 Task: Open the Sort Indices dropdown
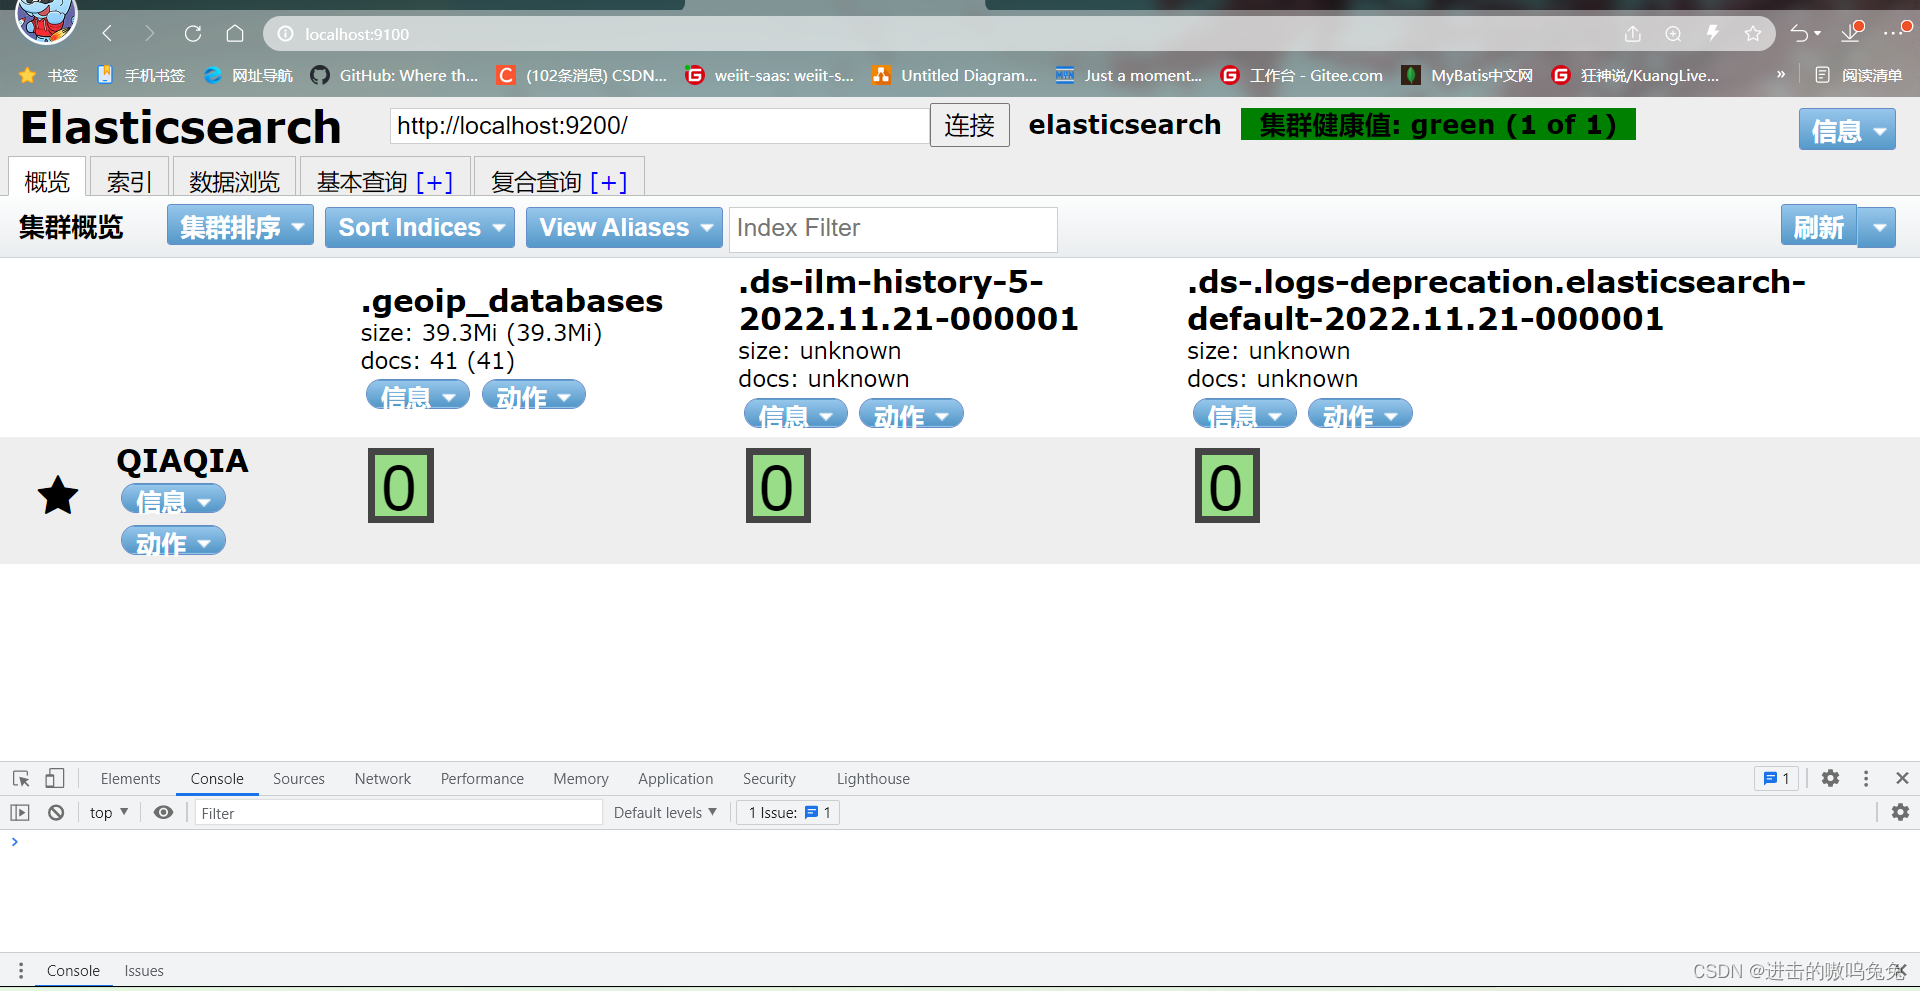tap(420, 227)
